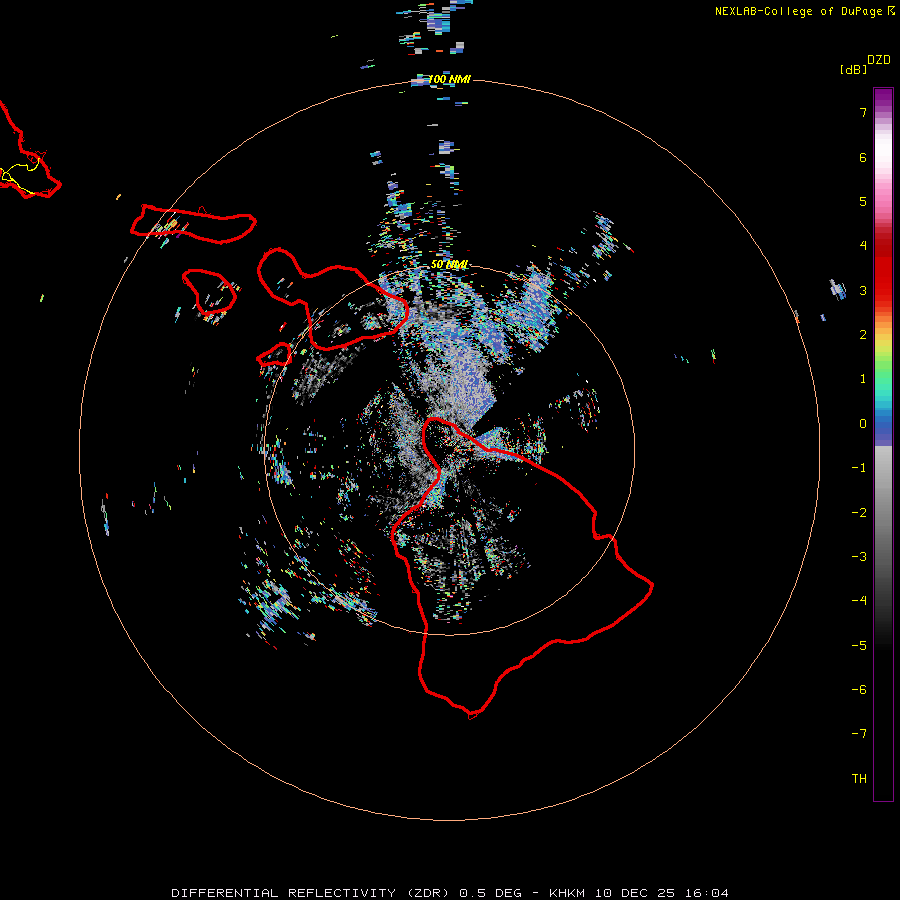Image resolution: width=900 pixels, height=900 pixels.
Task: Click the -1 value on color scale
Action: tap(859, 468)
